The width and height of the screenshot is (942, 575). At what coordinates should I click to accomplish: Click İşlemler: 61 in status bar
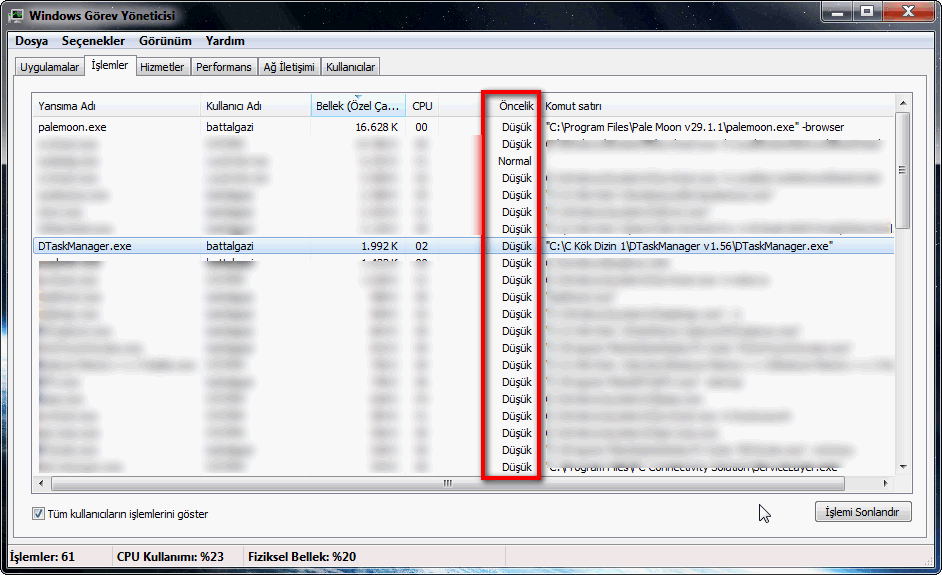(42, 557)
